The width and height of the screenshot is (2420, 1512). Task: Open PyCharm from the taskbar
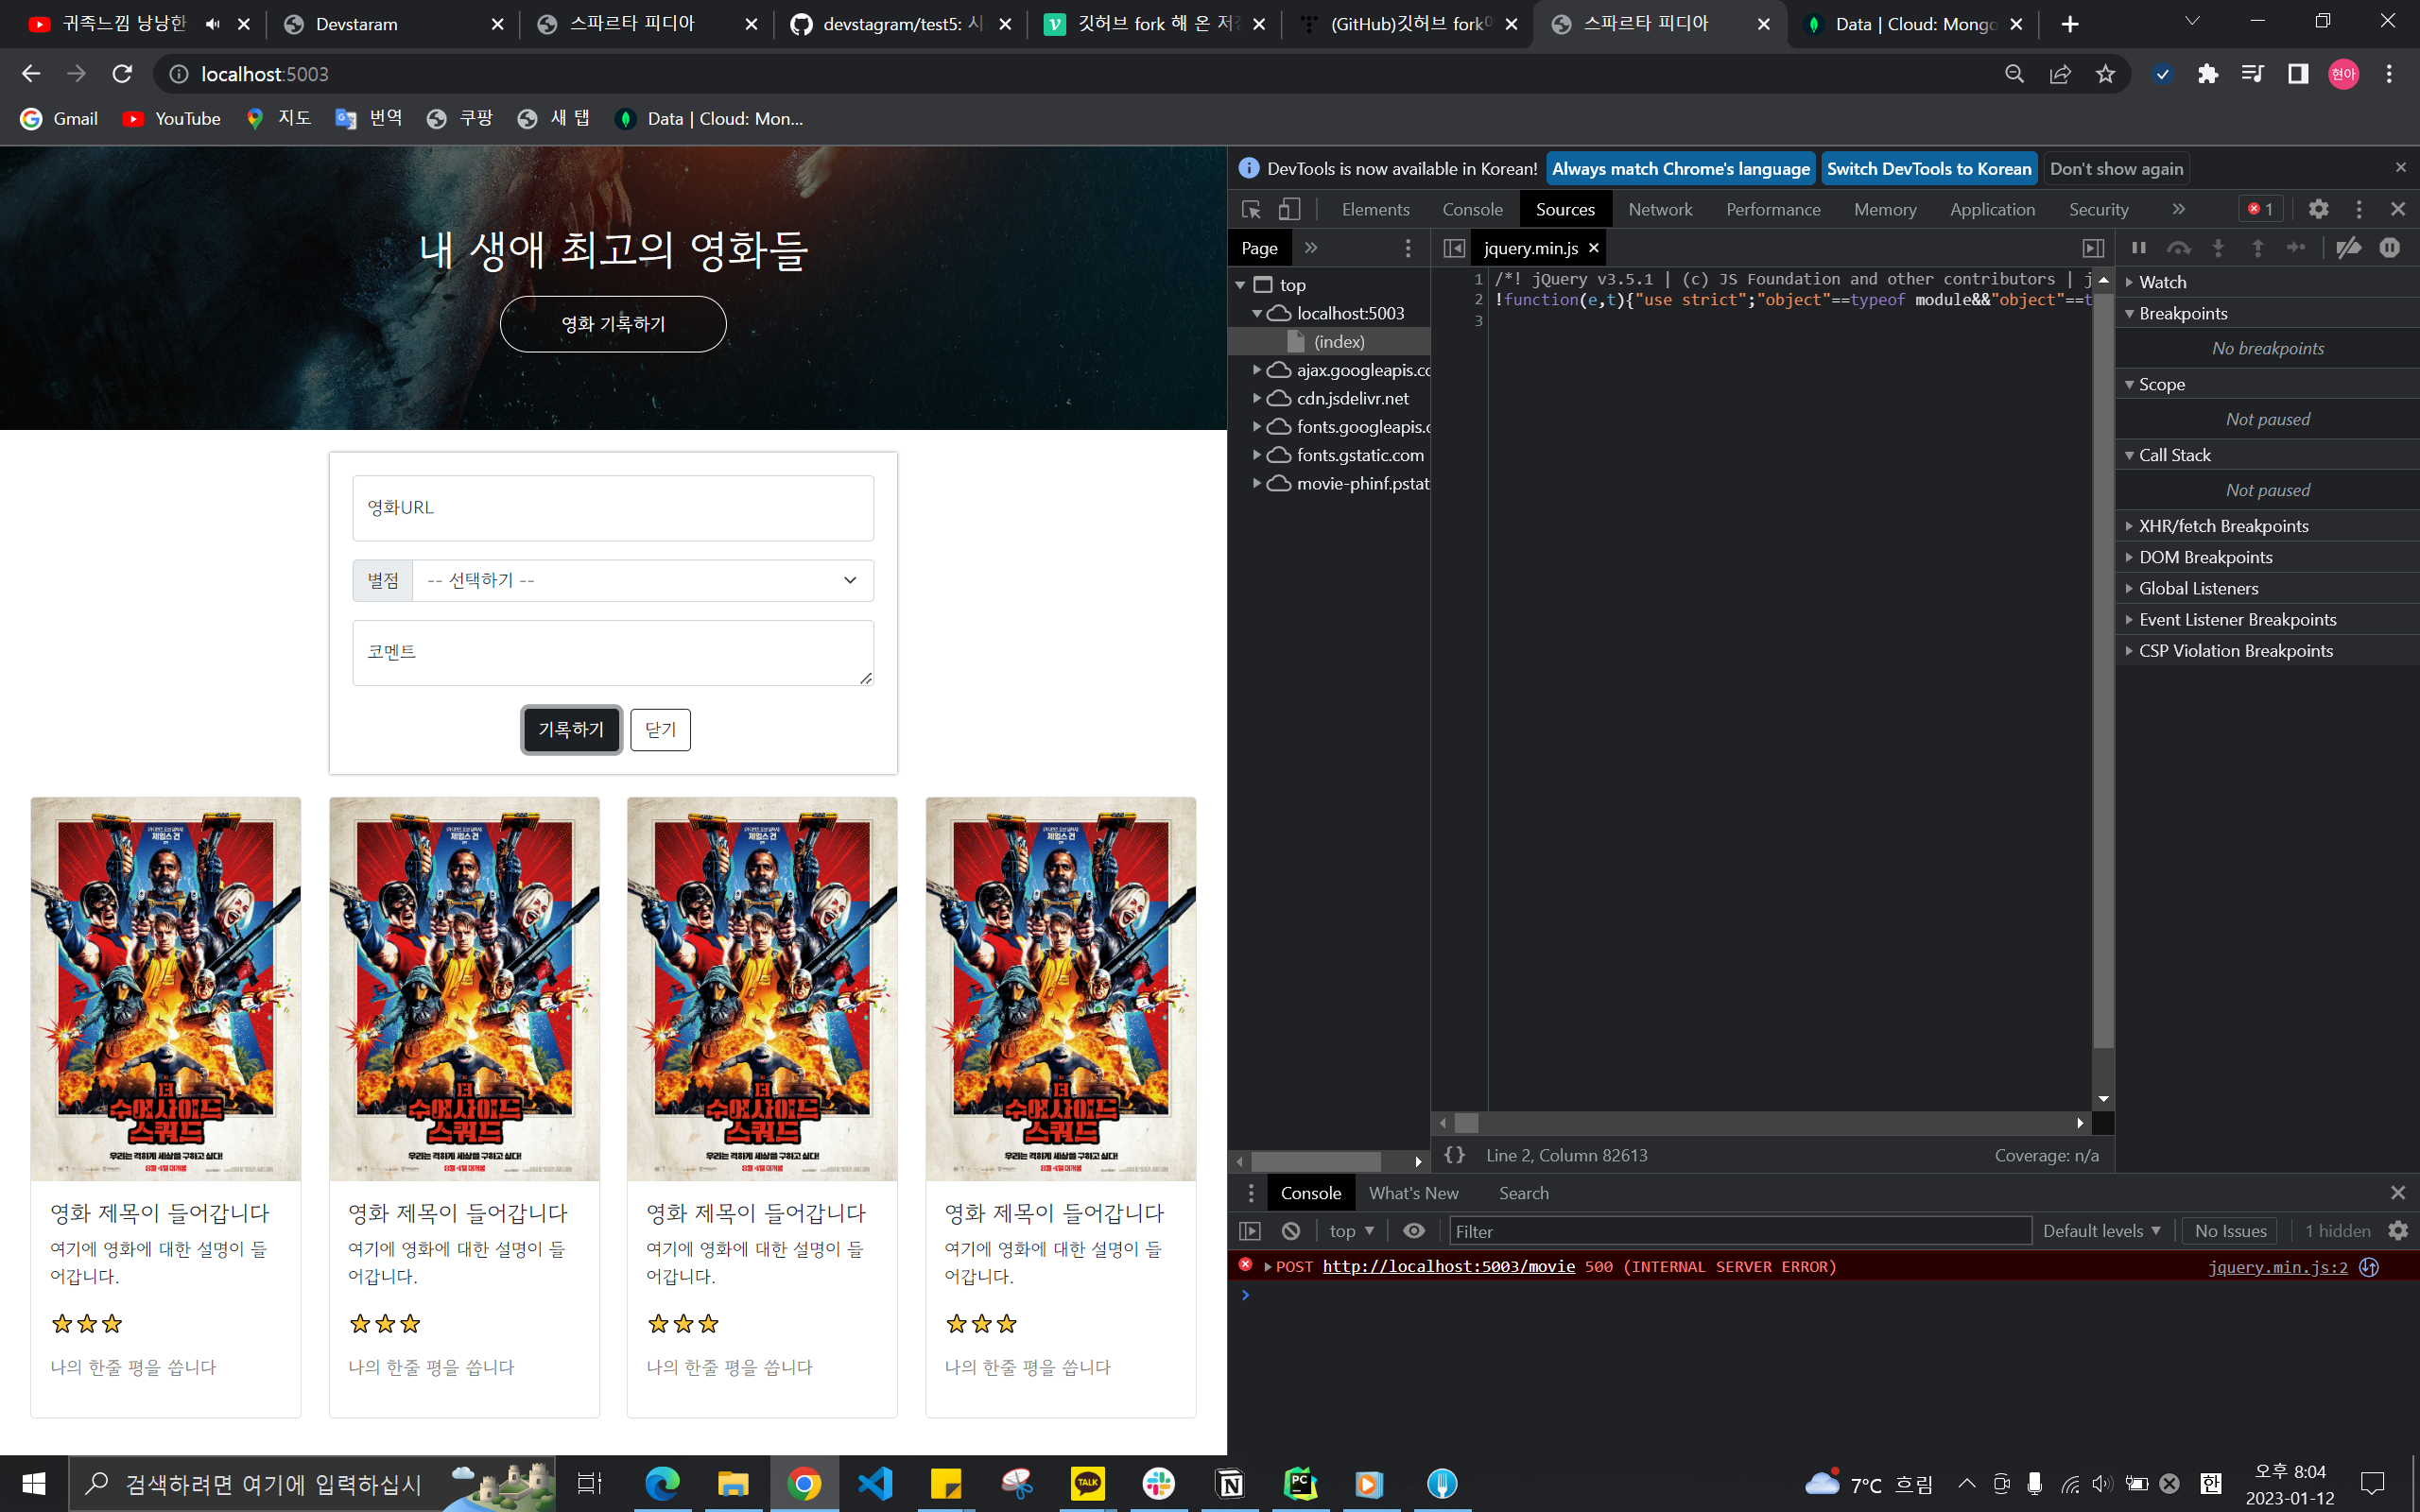tap(1300, 1483)
